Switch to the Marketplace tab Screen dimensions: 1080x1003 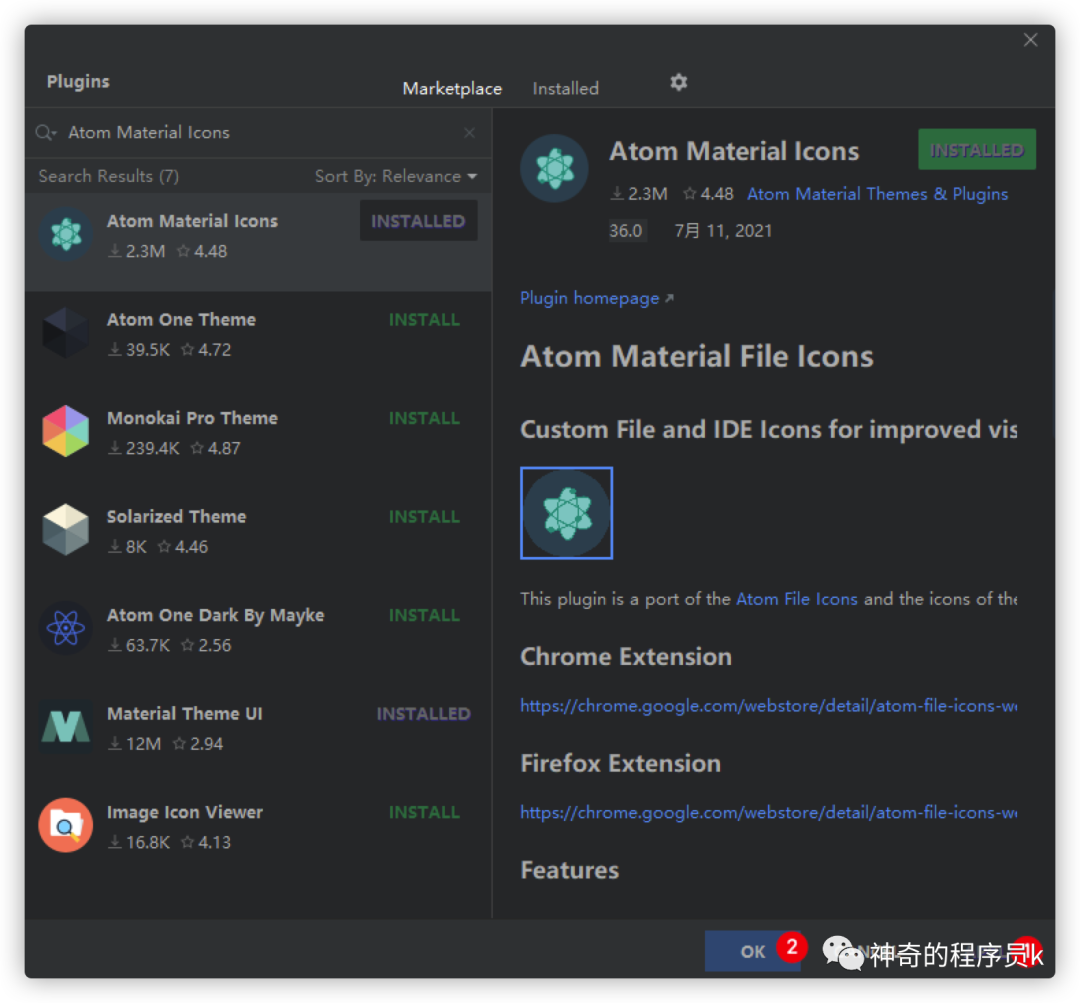452,88
